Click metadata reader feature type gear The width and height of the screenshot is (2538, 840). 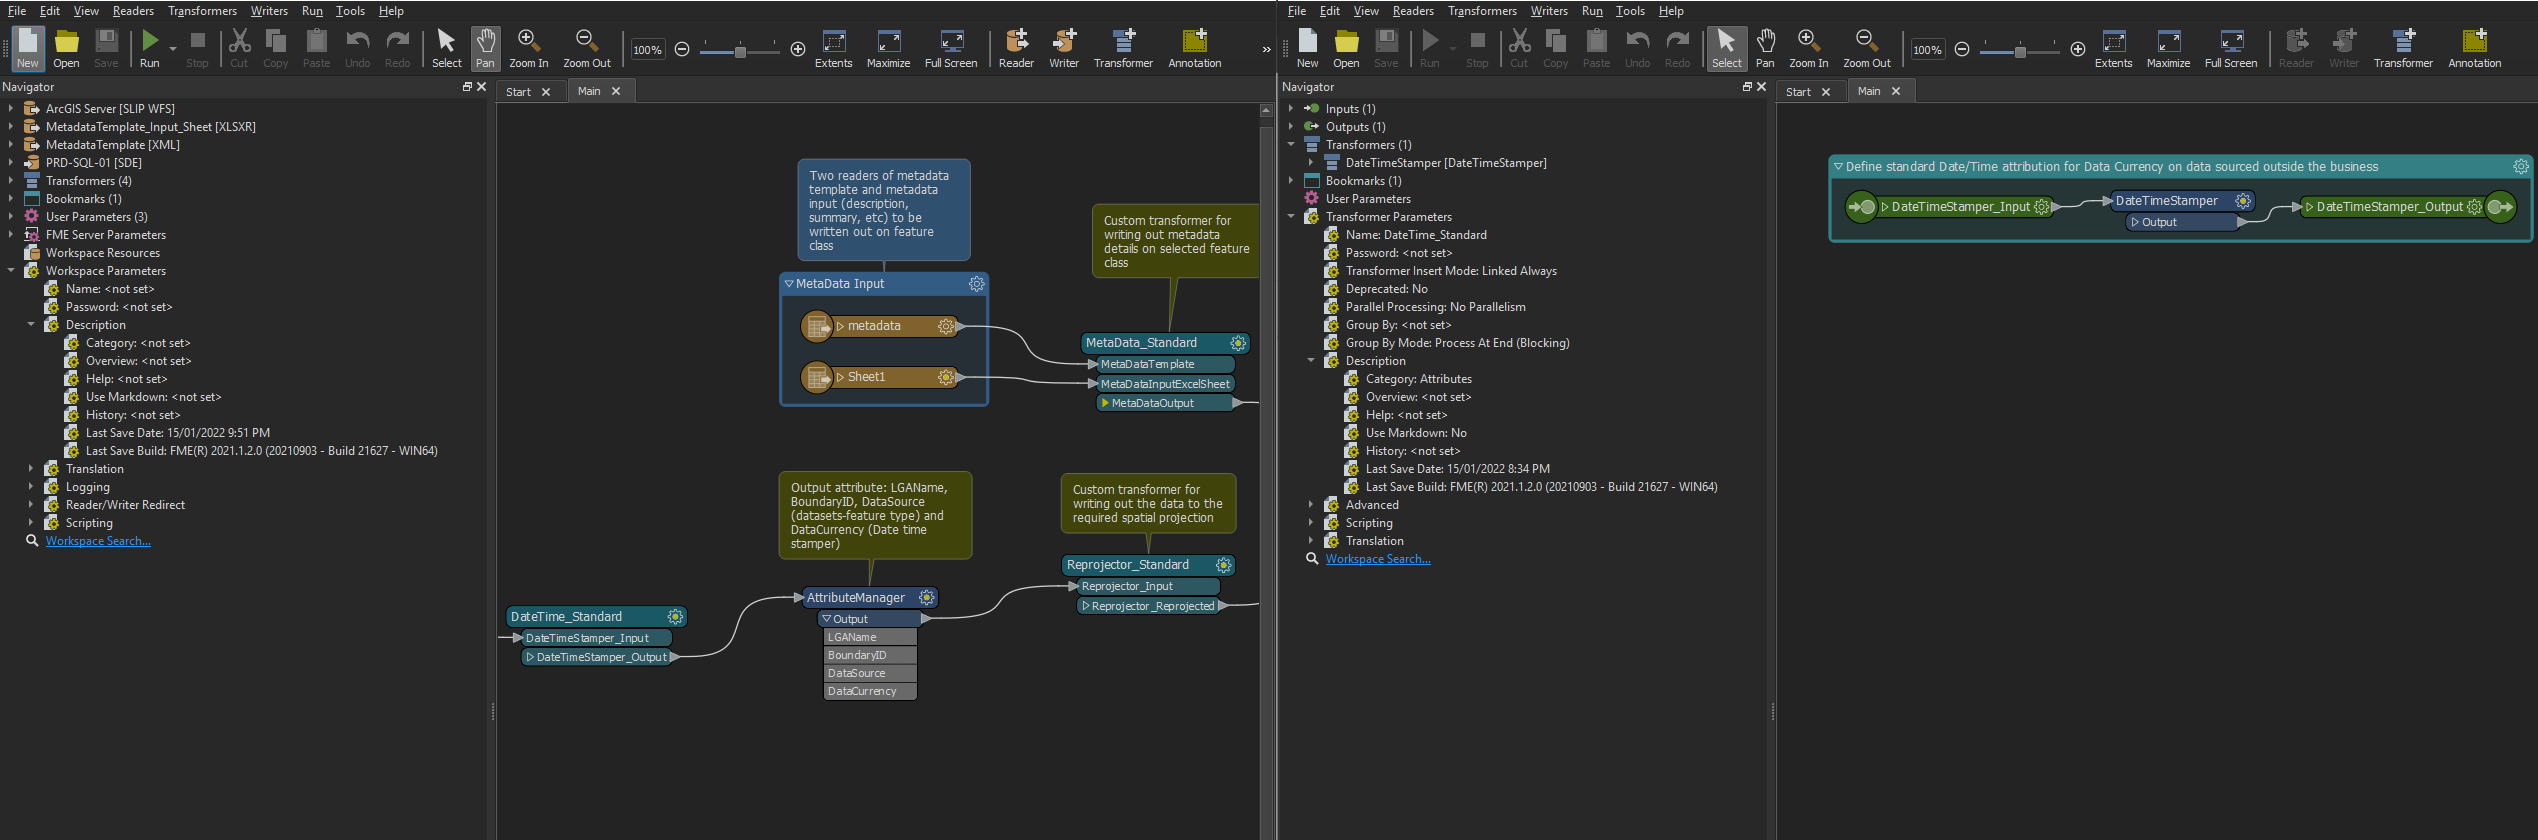[945, 326]
